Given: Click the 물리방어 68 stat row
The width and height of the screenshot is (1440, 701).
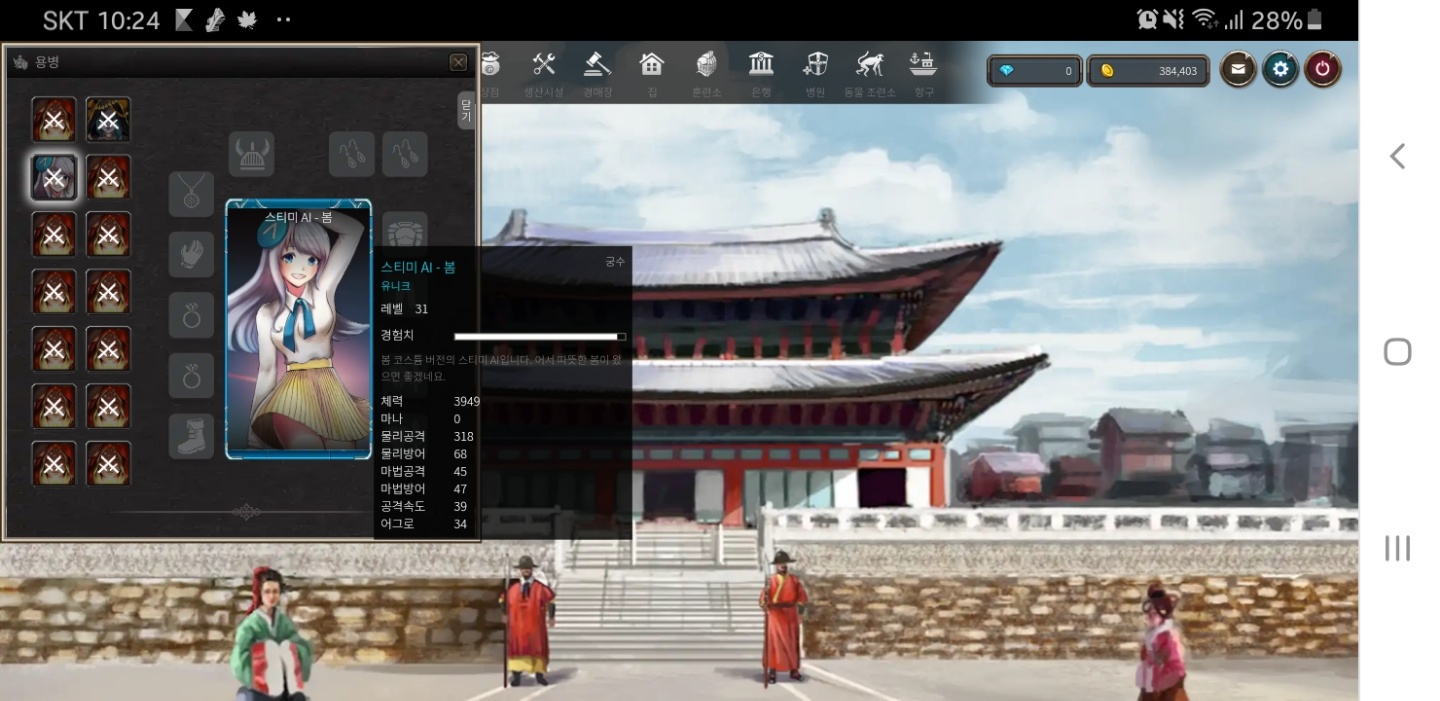Looking at the screenshot, I should [424, 454].
